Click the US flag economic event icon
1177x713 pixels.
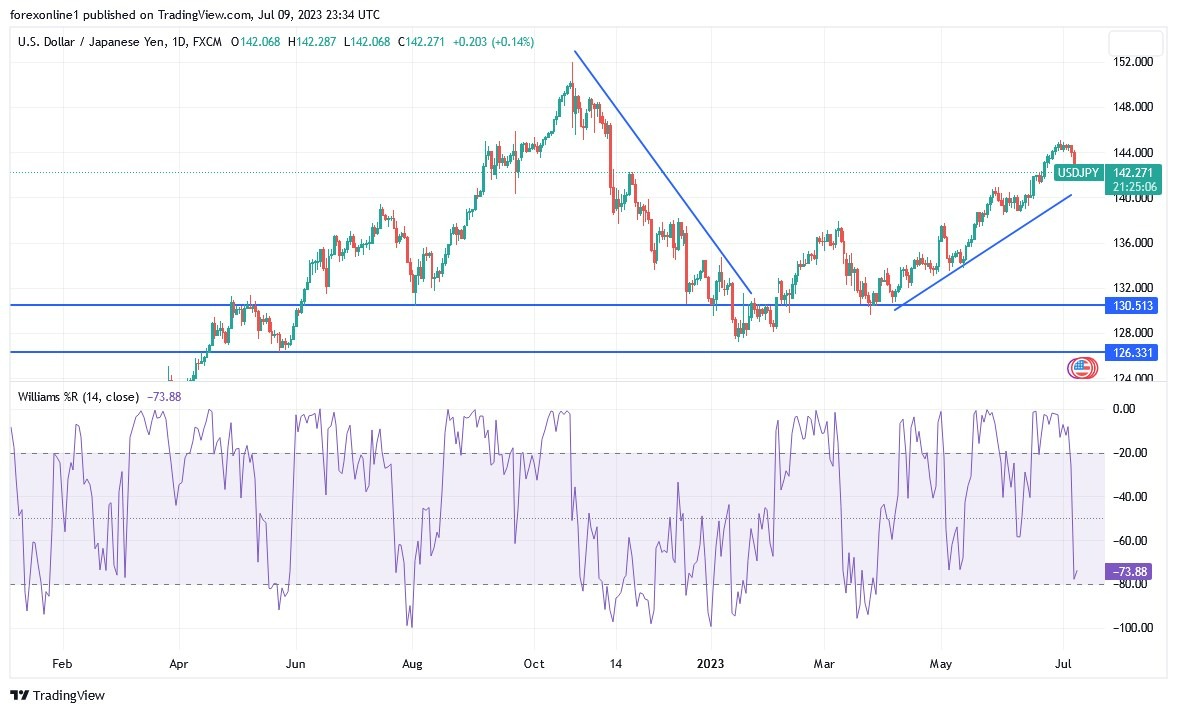1082,367
